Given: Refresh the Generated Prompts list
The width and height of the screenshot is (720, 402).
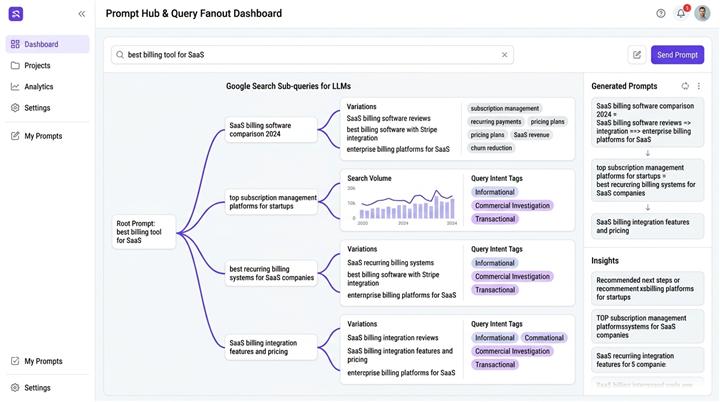Looking at the screenshot, I should 685,86.
